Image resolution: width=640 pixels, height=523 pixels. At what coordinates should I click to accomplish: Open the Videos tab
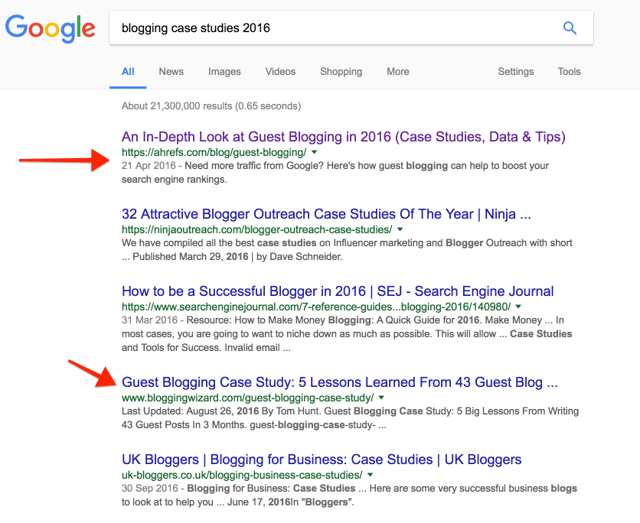pos(280,71)
